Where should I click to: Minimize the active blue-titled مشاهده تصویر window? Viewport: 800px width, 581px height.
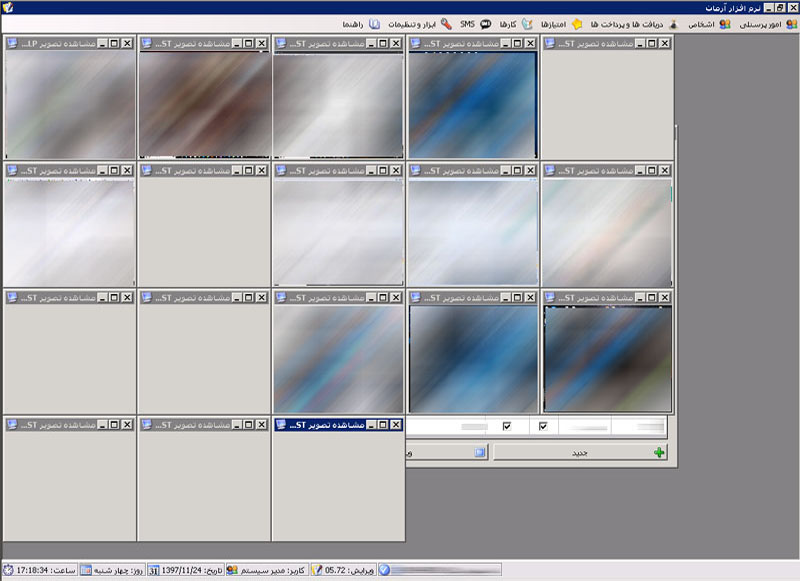(x=371, y=424)
